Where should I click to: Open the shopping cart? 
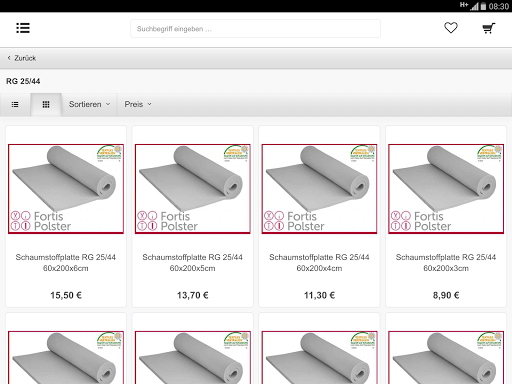489,28
